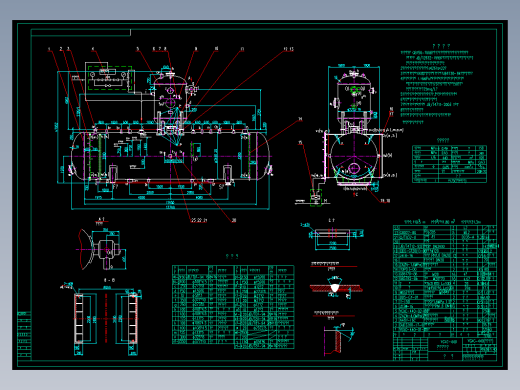Select the small valve assembly left of end view

tap(315, 197)
